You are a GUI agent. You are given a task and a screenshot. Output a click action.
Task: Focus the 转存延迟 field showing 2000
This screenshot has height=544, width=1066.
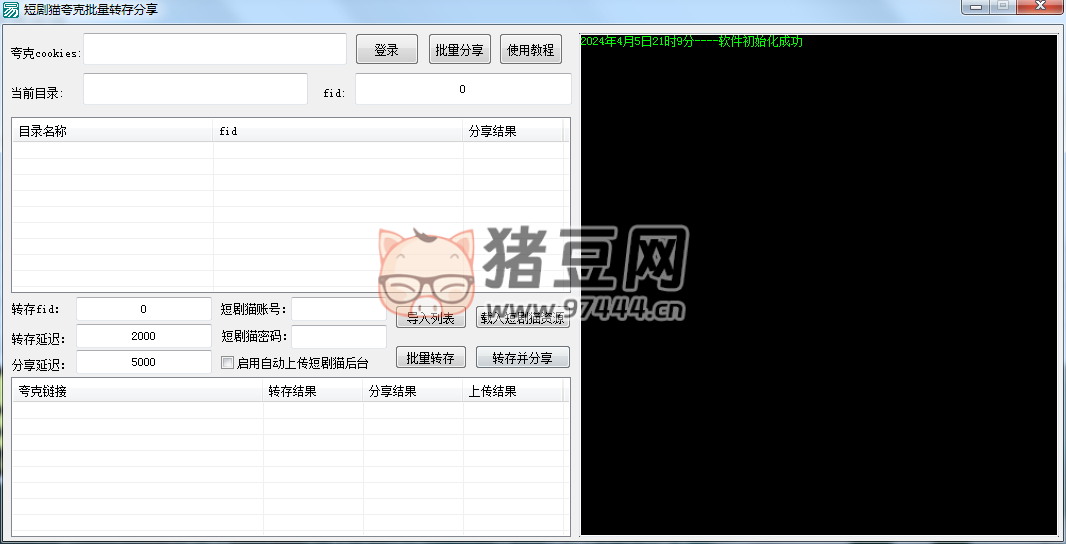point(143,337)
